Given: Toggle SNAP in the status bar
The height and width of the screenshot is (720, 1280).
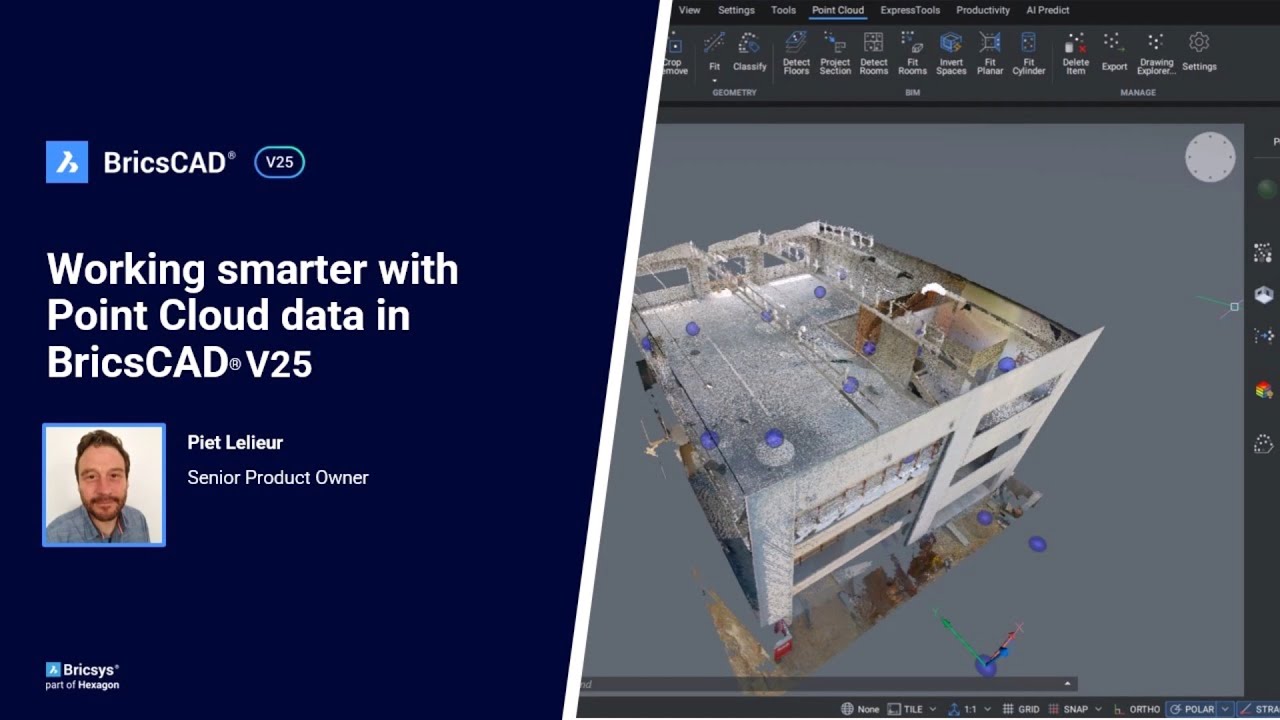Looking at the screenshot, I should [x=1068, y=709].
